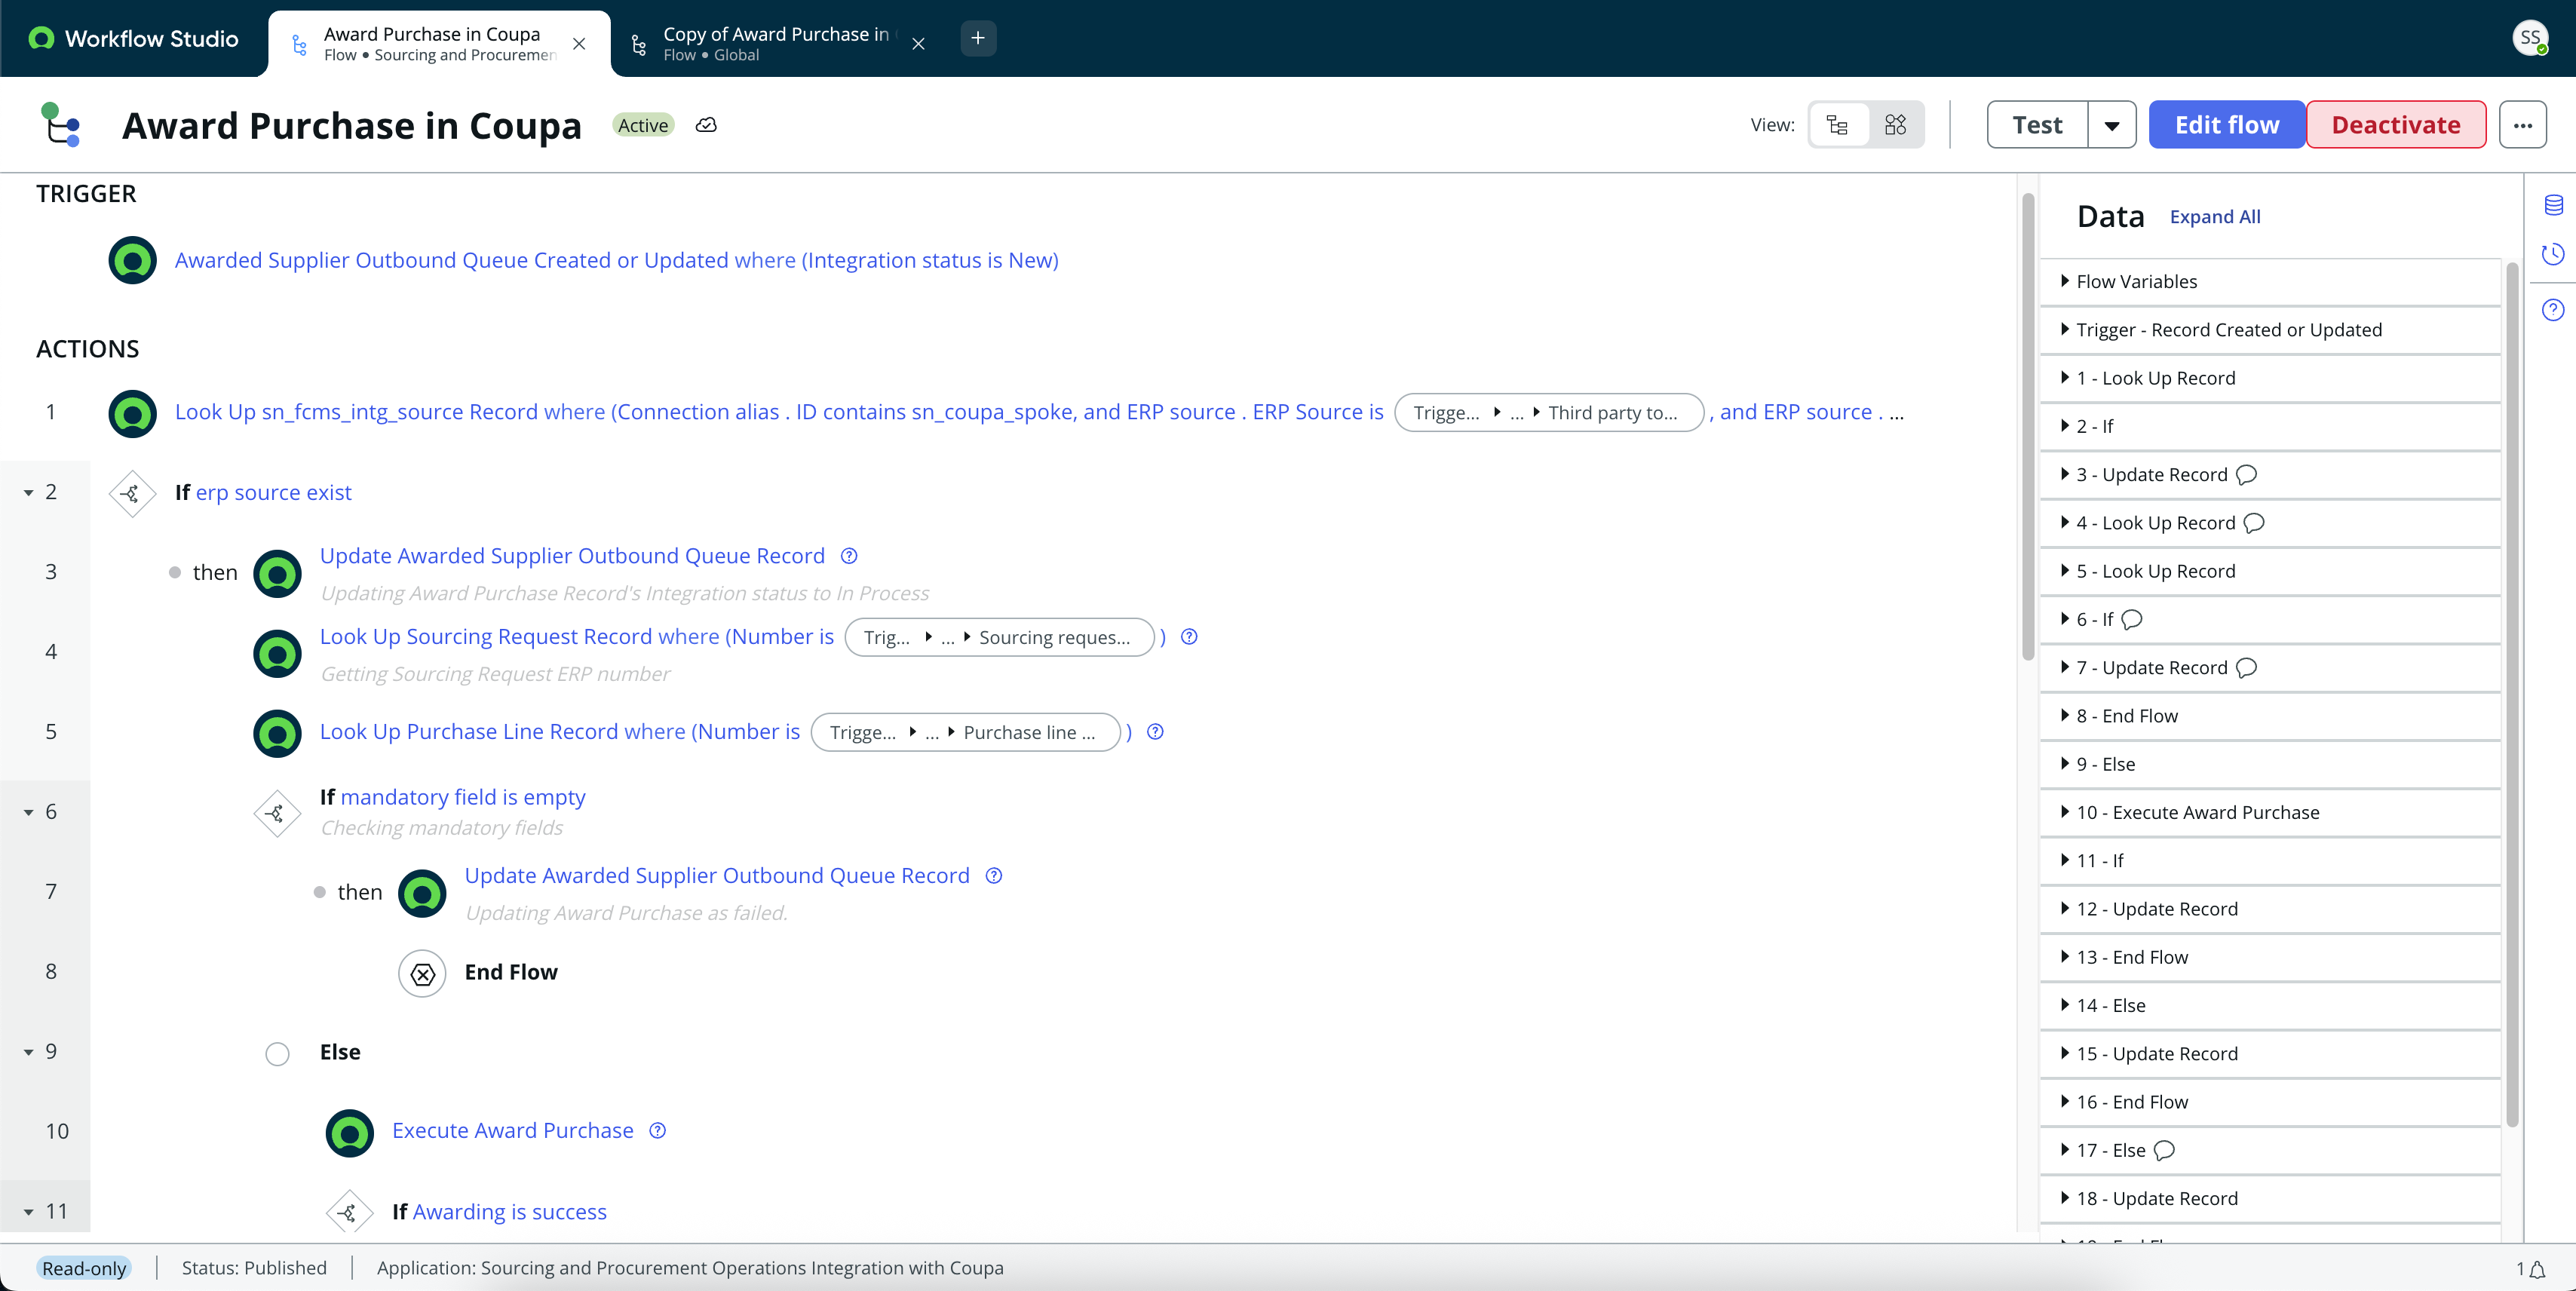Open If Awarding is success condition

click(509, 1212)
